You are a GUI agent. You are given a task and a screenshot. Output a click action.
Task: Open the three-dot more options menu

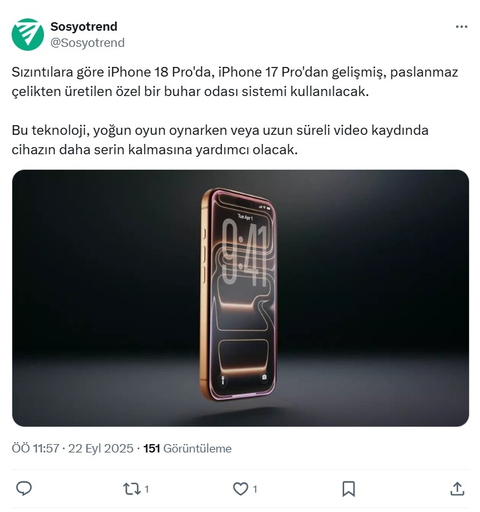pos(461,27)
